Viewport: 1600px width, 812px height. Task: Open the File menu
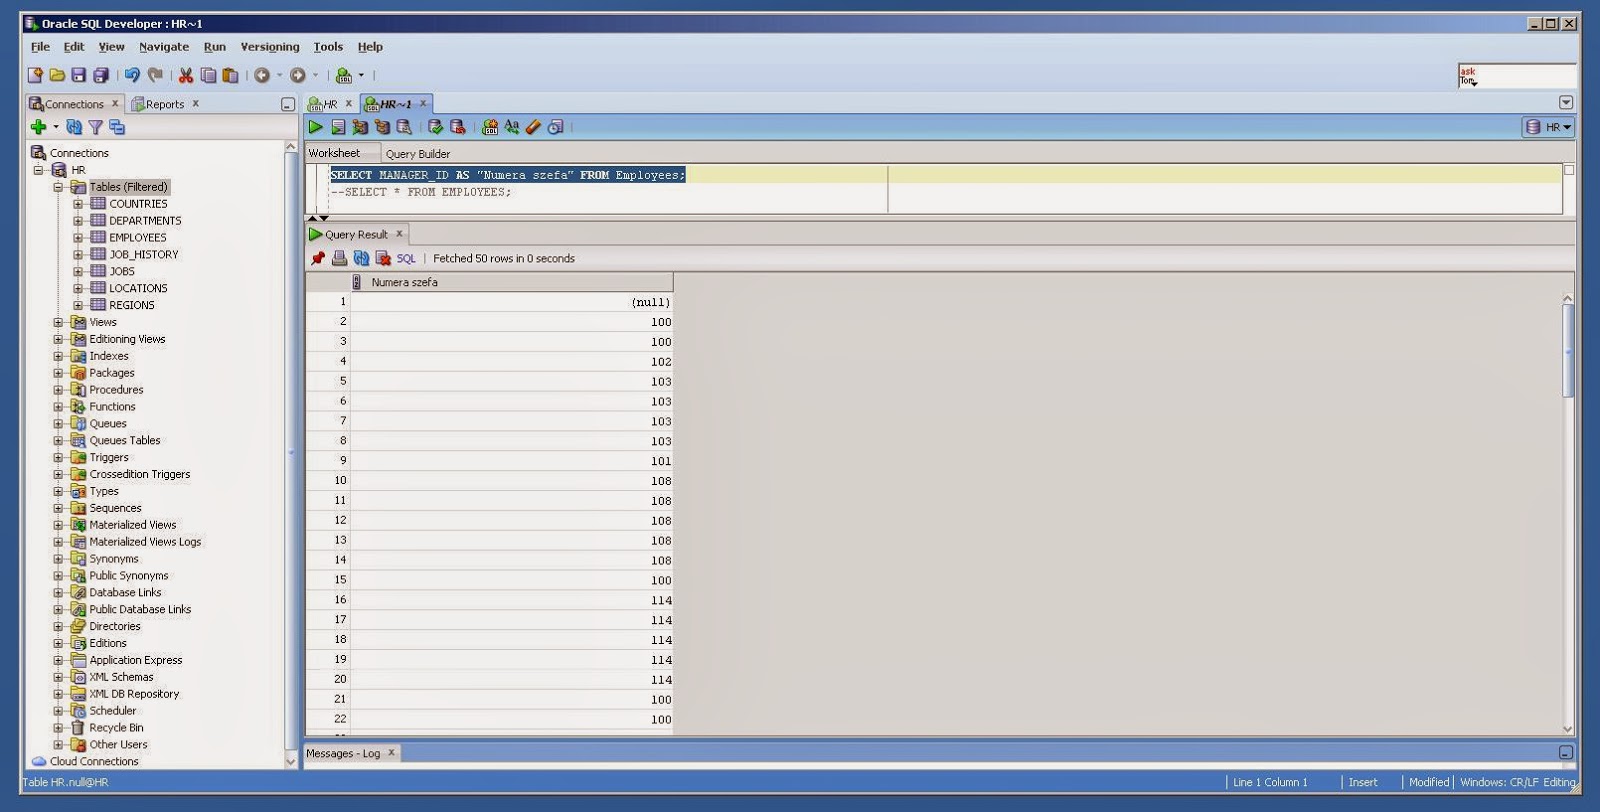(40, 47)
